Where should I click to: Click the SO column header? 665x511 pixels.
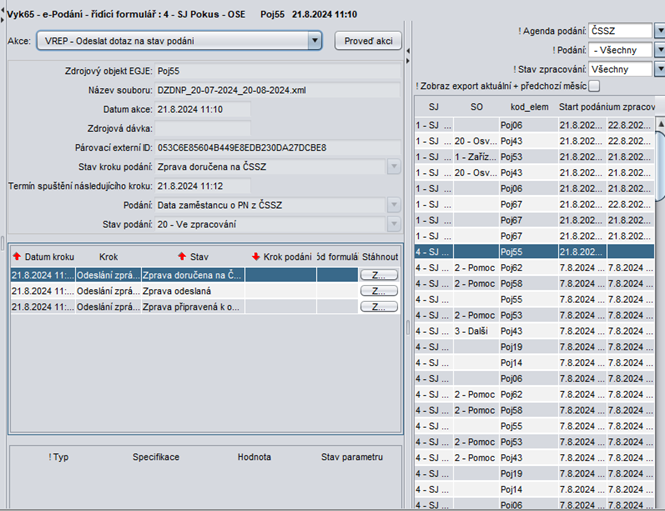pos(476,107)
